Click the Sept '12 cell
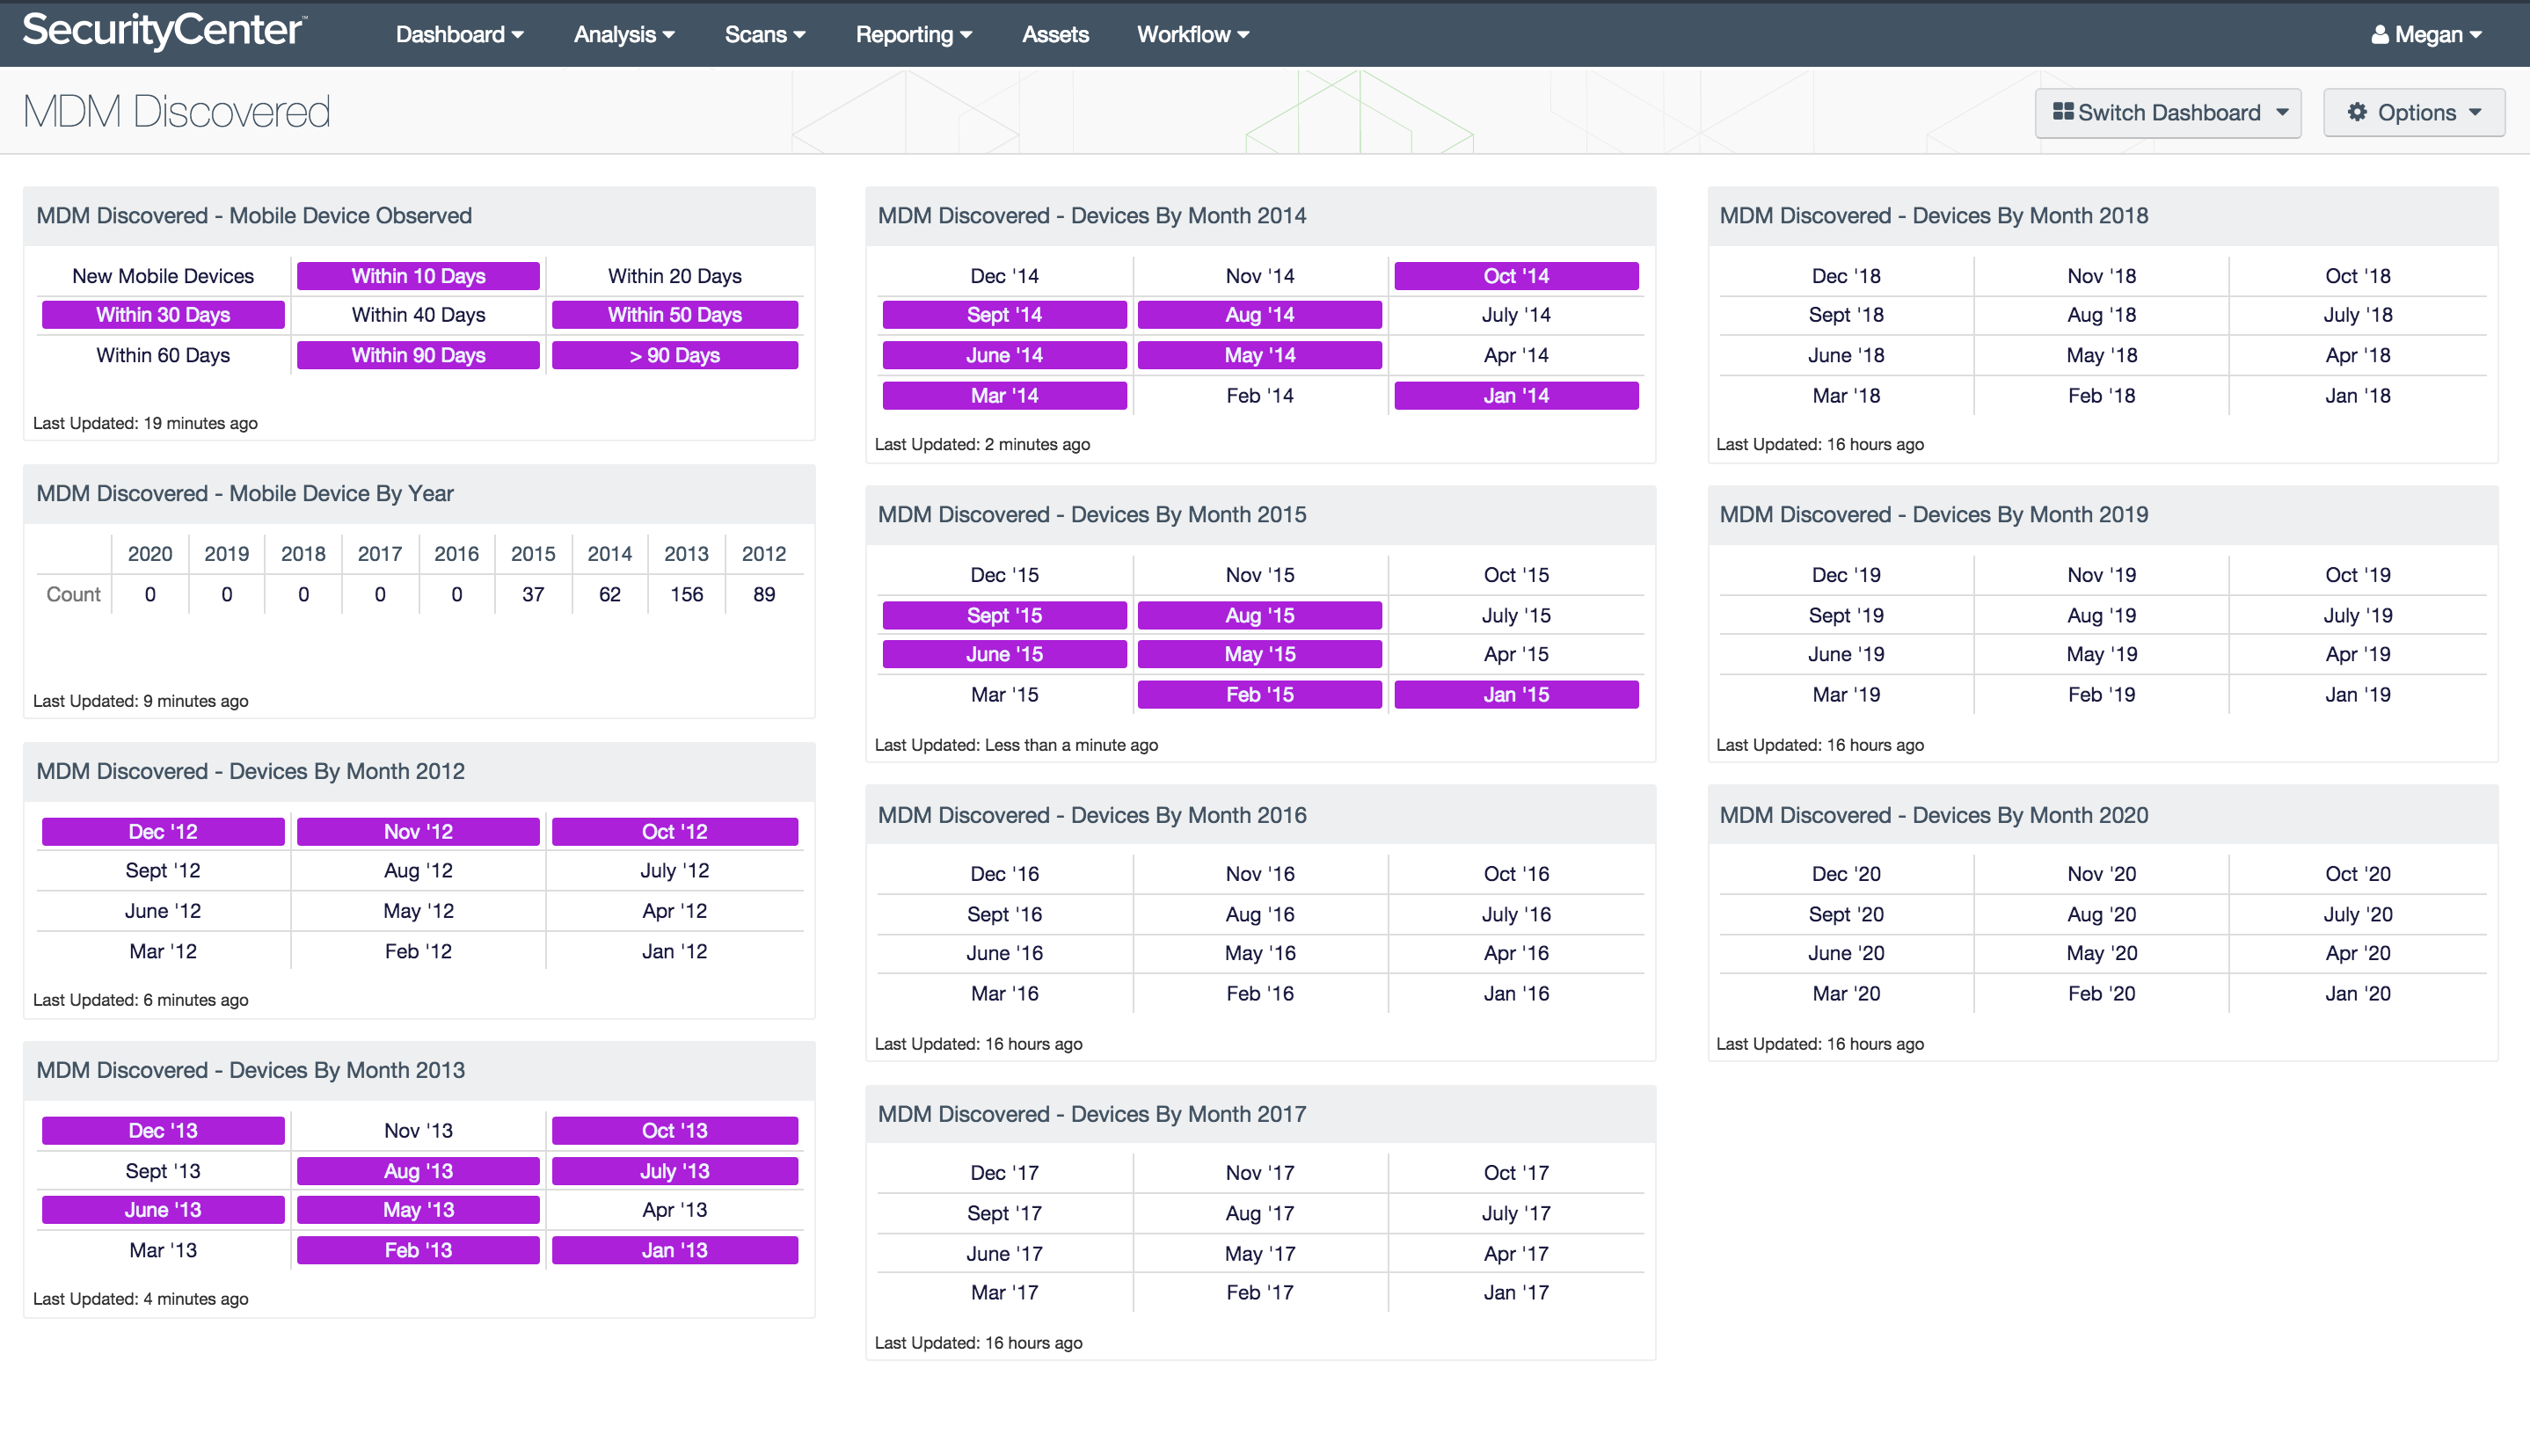 click(x=163, y=871)
